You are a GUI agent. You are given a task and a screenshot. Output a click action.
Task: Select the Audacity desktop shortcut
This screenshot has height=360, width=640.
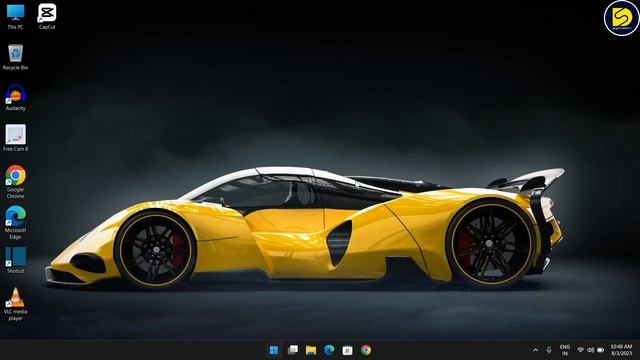[x=16, y=98]
